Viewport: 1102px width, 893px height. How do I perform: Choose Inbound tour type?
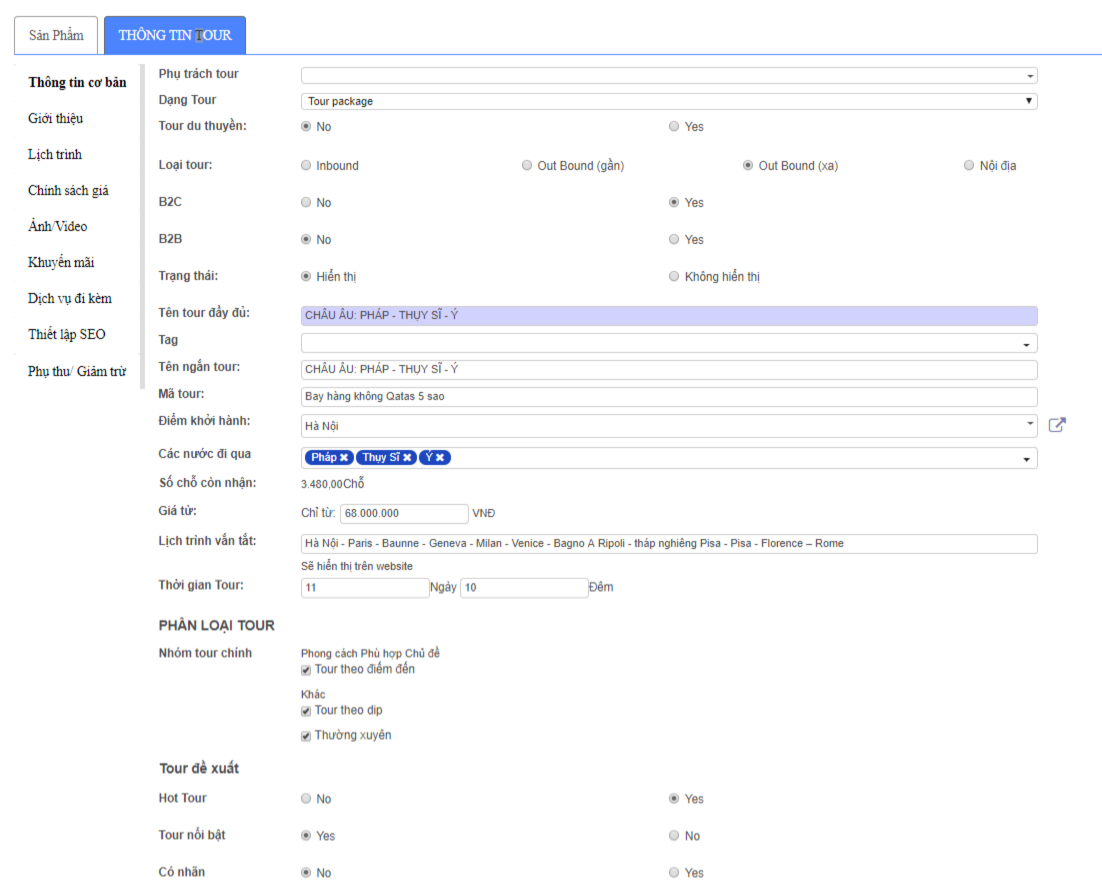306,165
